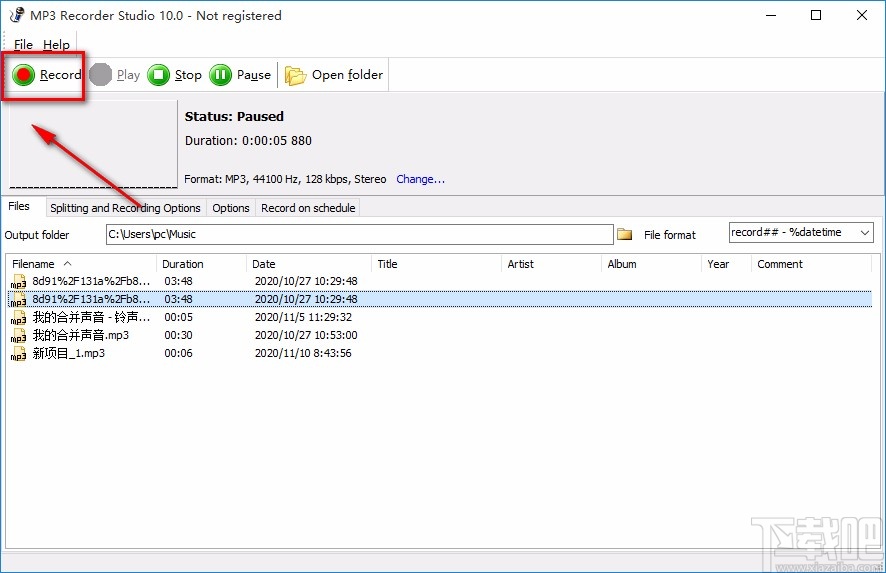Open the Options tab
Screen dimensions: 886x573
(231, 208)
